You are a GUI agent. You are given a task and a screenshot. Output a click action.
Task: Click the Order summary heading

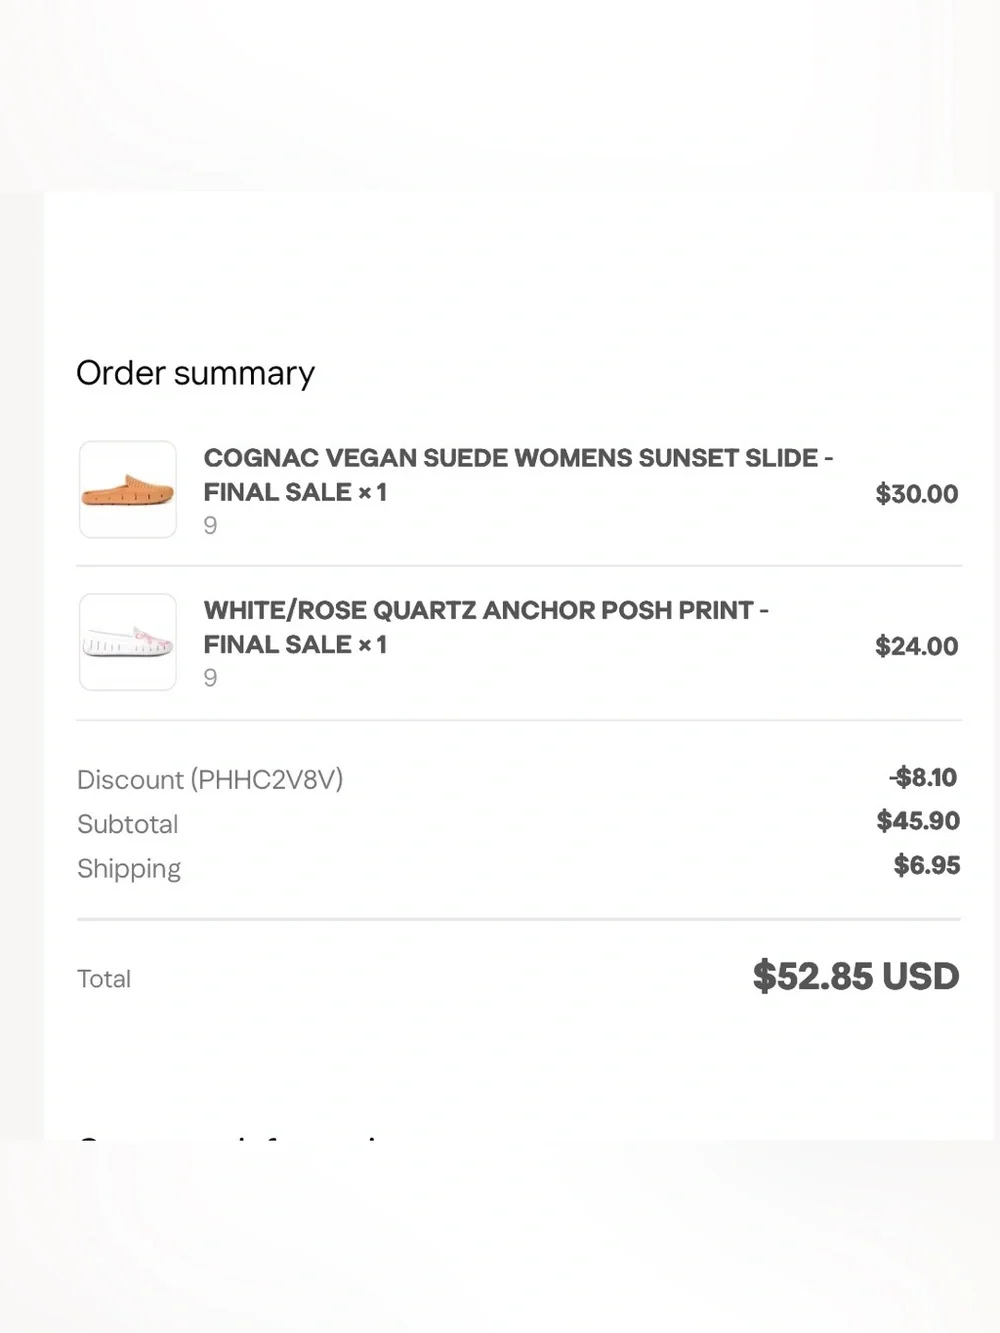196,373
